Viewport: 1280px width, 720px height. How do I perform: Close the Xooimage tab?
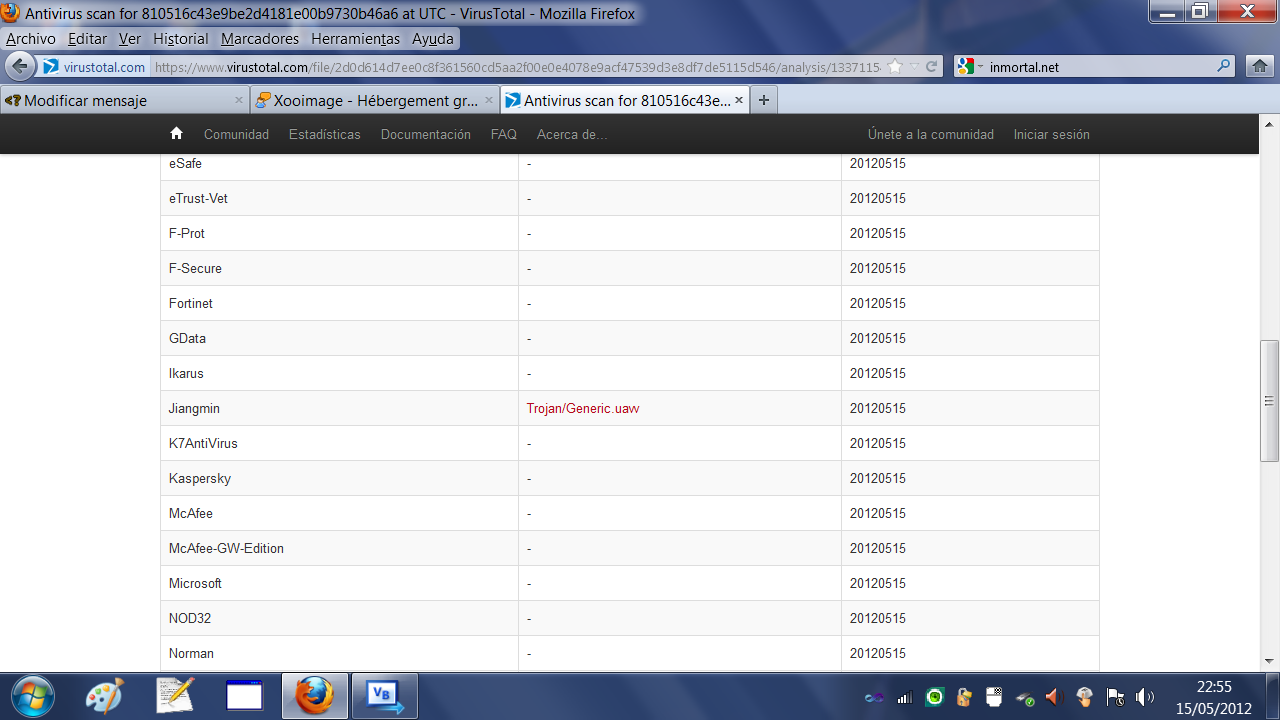[x=489, y=100]
